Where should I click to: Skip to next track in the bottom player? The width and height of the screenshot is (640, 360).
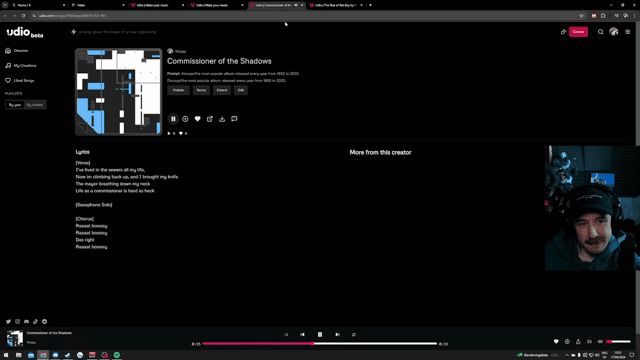pyautogui.click(x=338, y=335)
